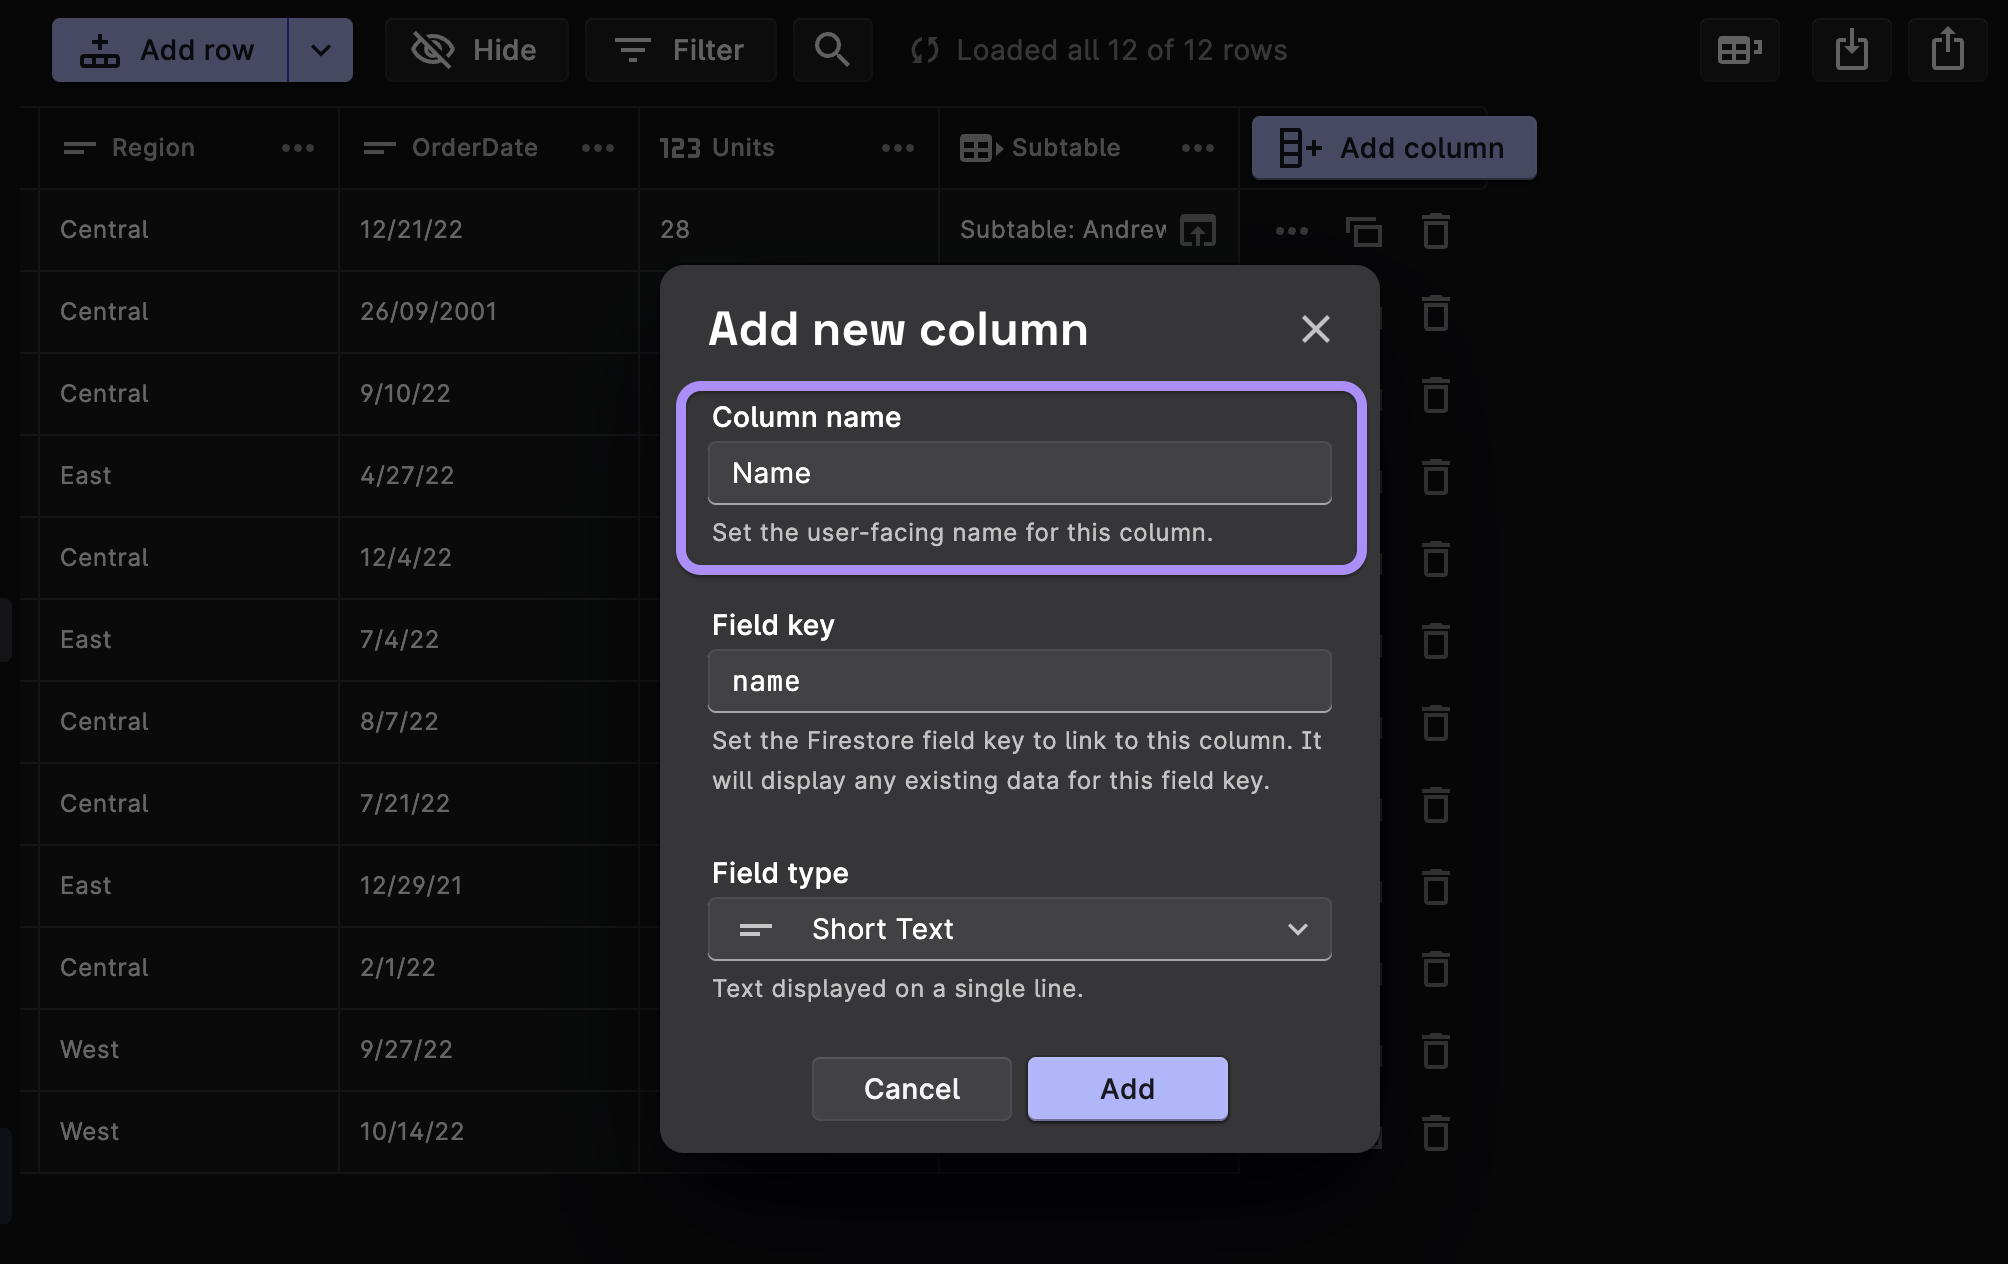Expand the Add row dropdown arrow
2008x1264 pixels.
[x=320, y=50]
